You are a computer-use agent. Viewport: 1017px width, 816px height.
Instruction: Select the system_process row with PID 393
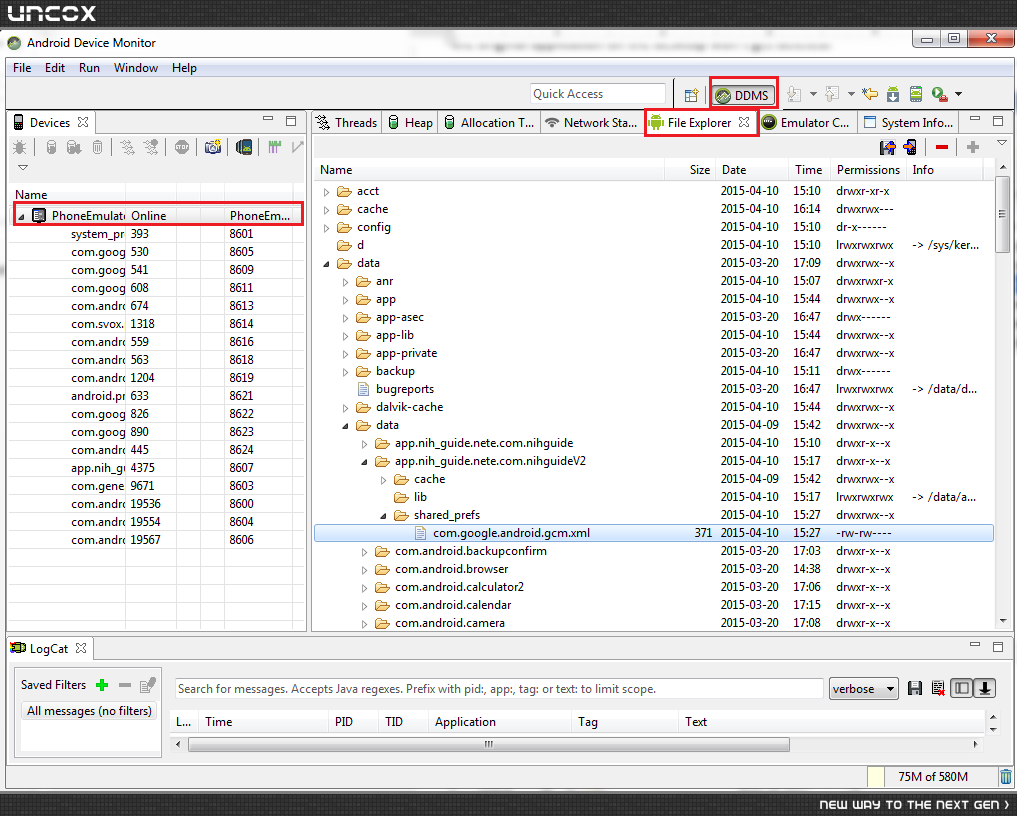156,234
